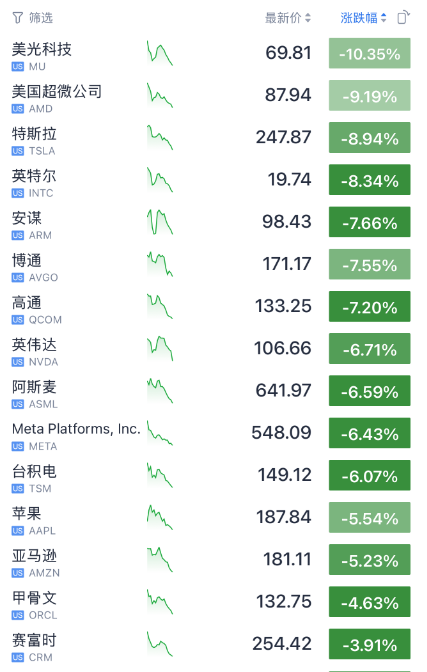
Task: Open Meta Platforms, Inc. stock details
Action: [211, 433]
